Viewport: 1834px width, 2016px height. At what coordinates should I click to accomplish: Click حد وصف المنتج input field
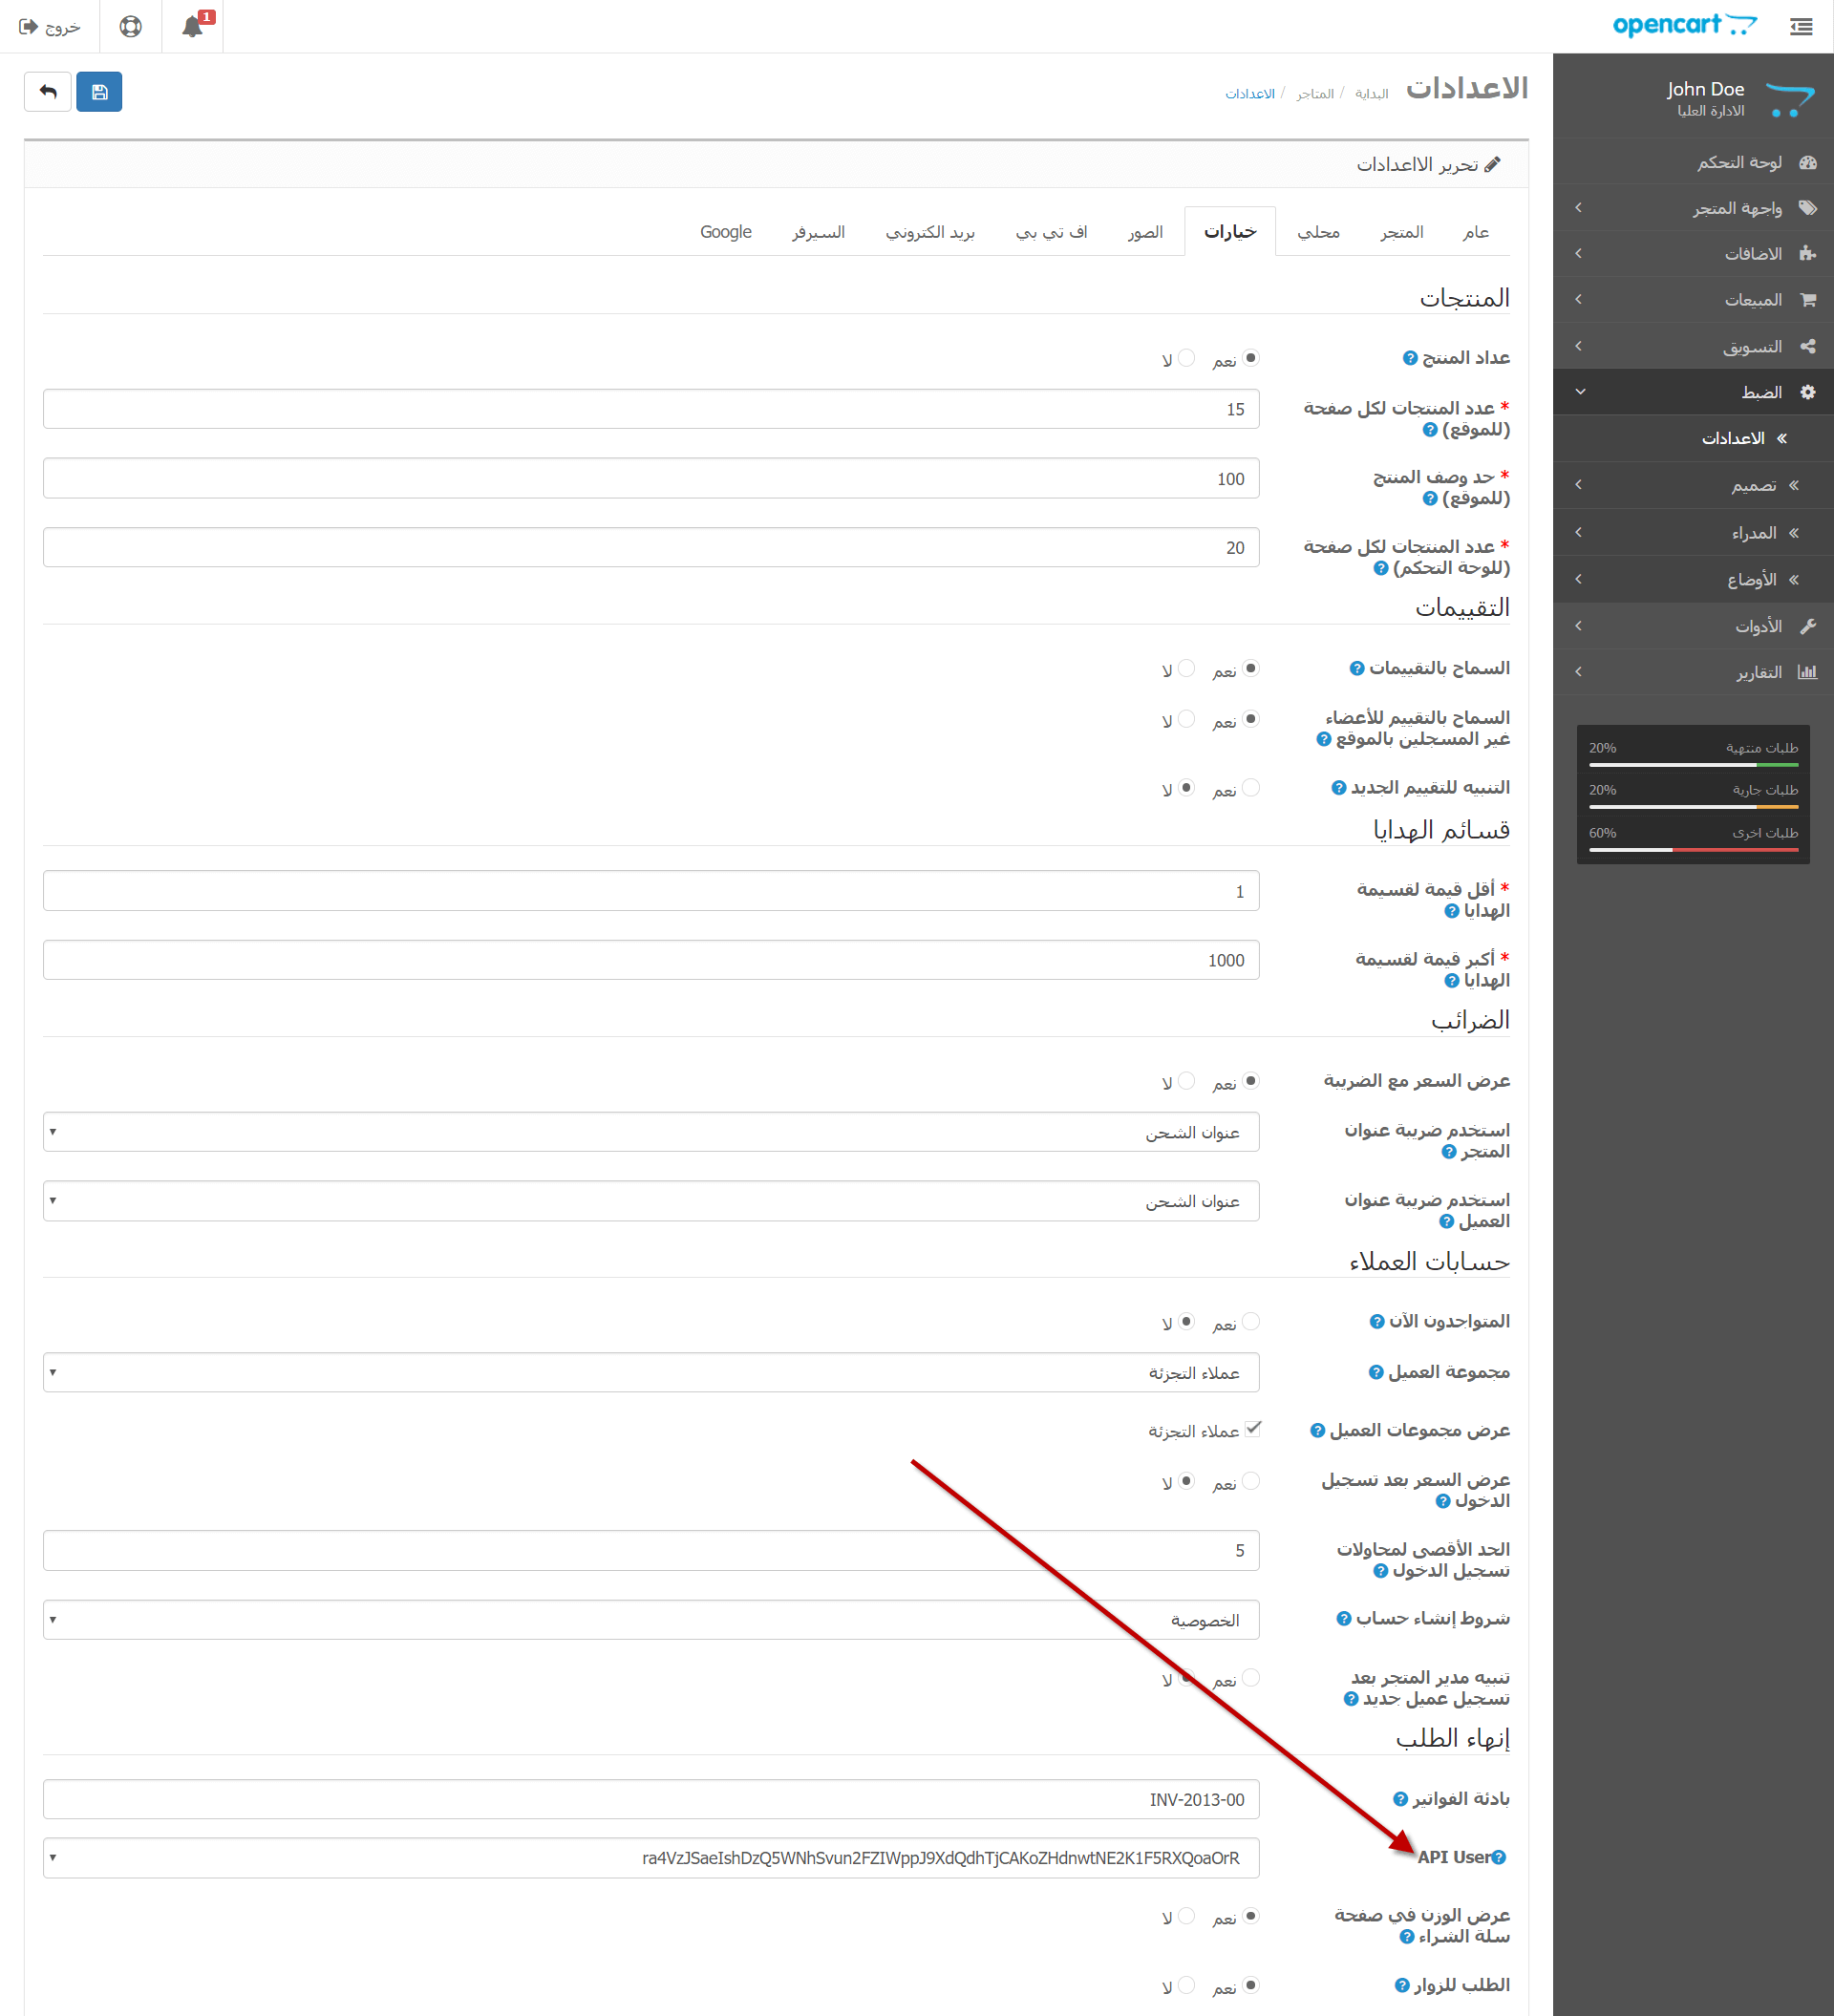click(x=651, y=479)
